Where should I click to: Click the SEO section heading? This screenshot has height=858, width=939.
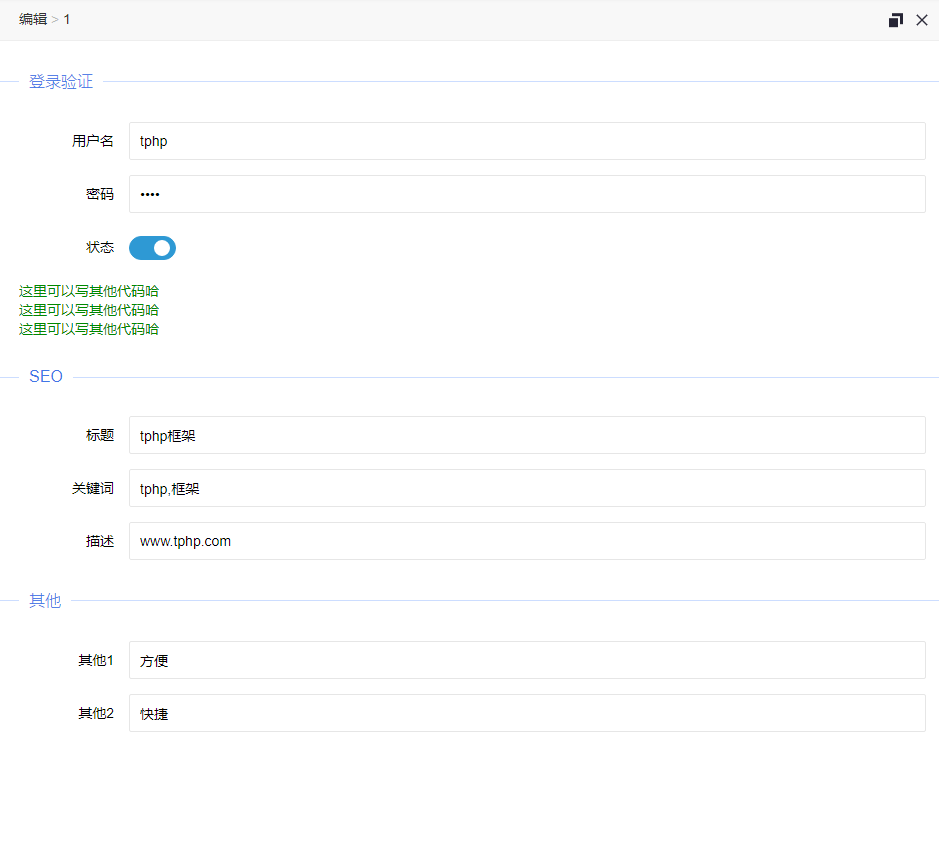point(46,377)
